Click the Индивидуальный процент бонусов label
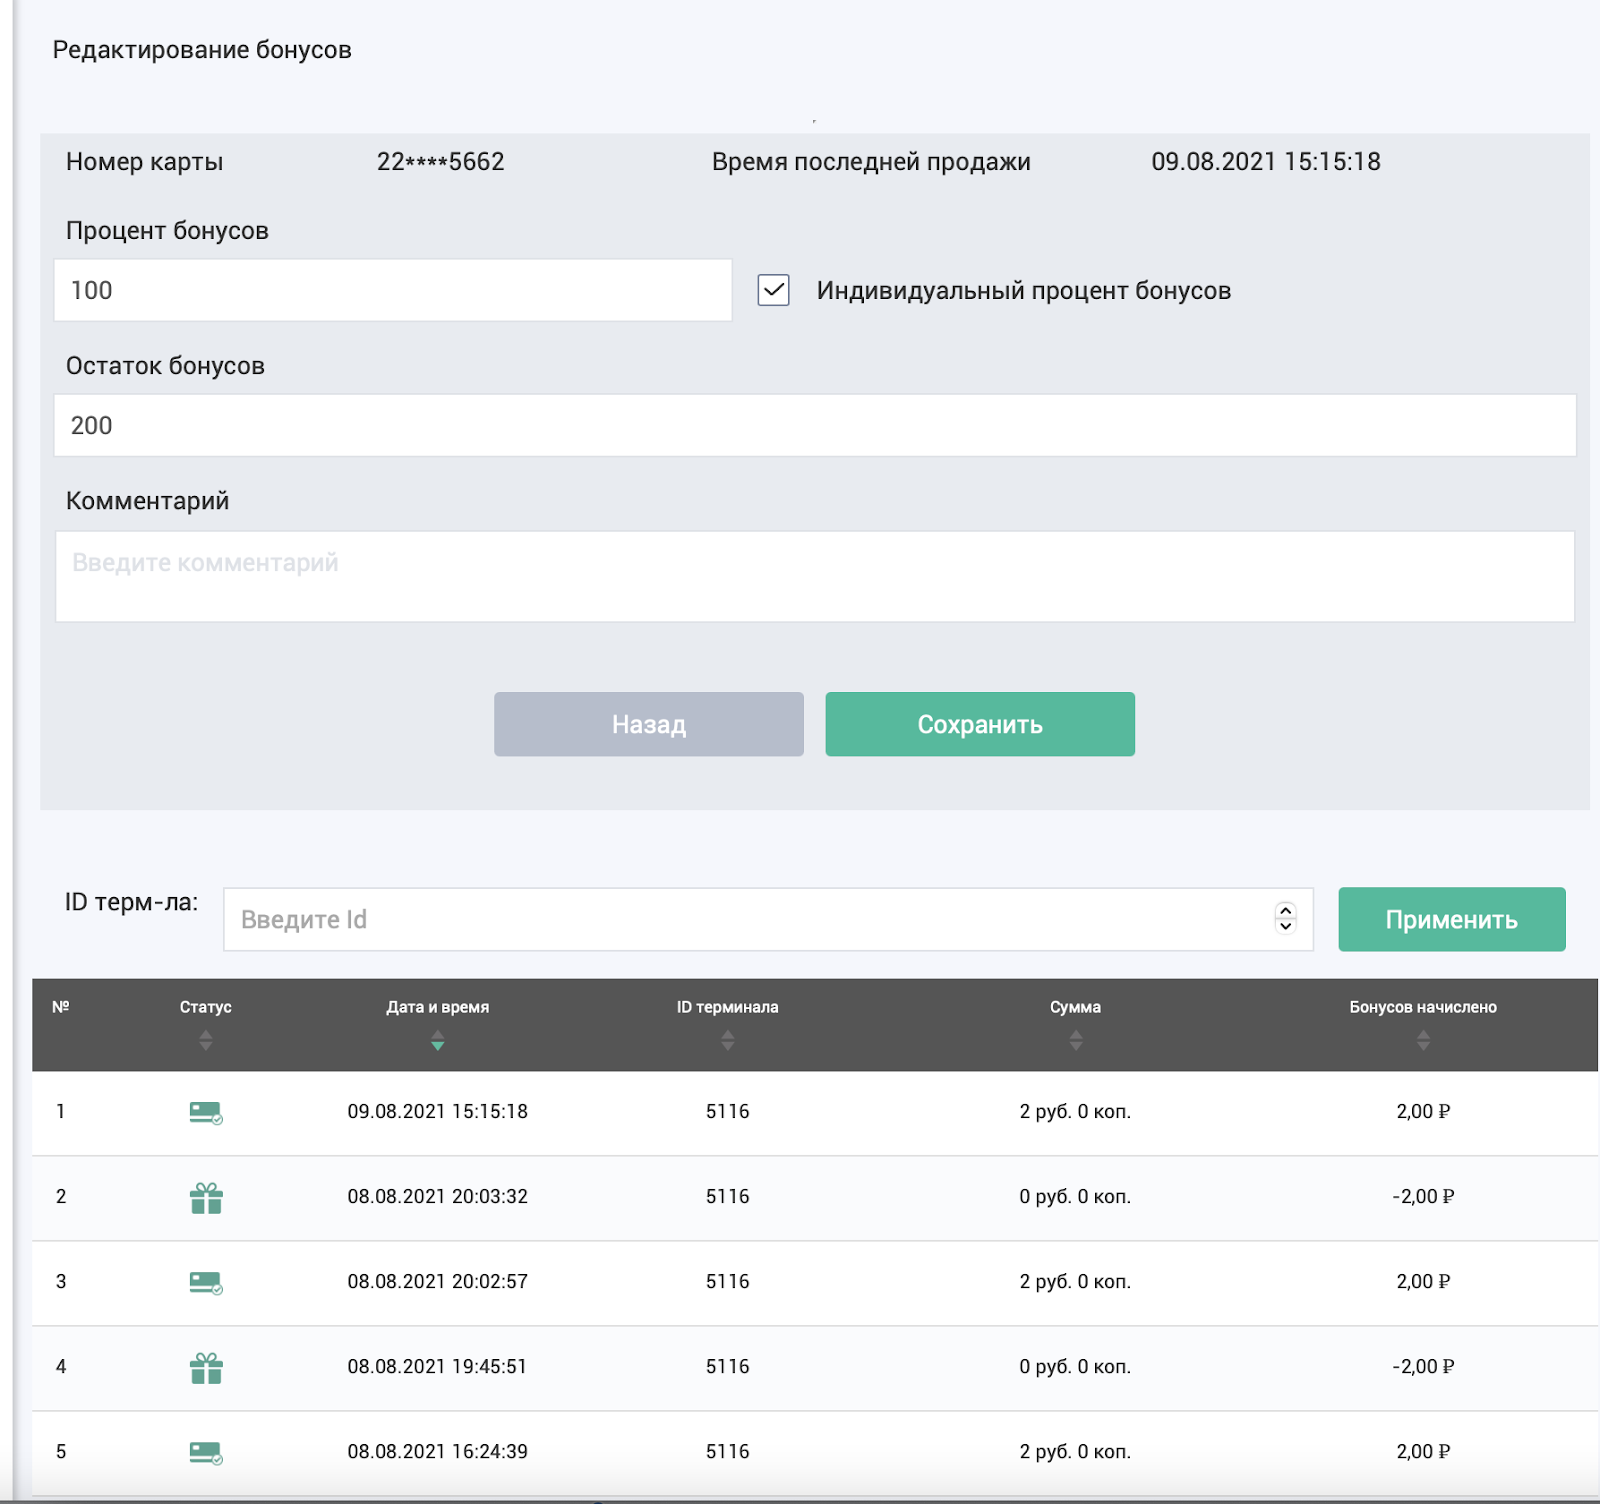This screenshot has width=1600, height=1504. [1024, 290]
